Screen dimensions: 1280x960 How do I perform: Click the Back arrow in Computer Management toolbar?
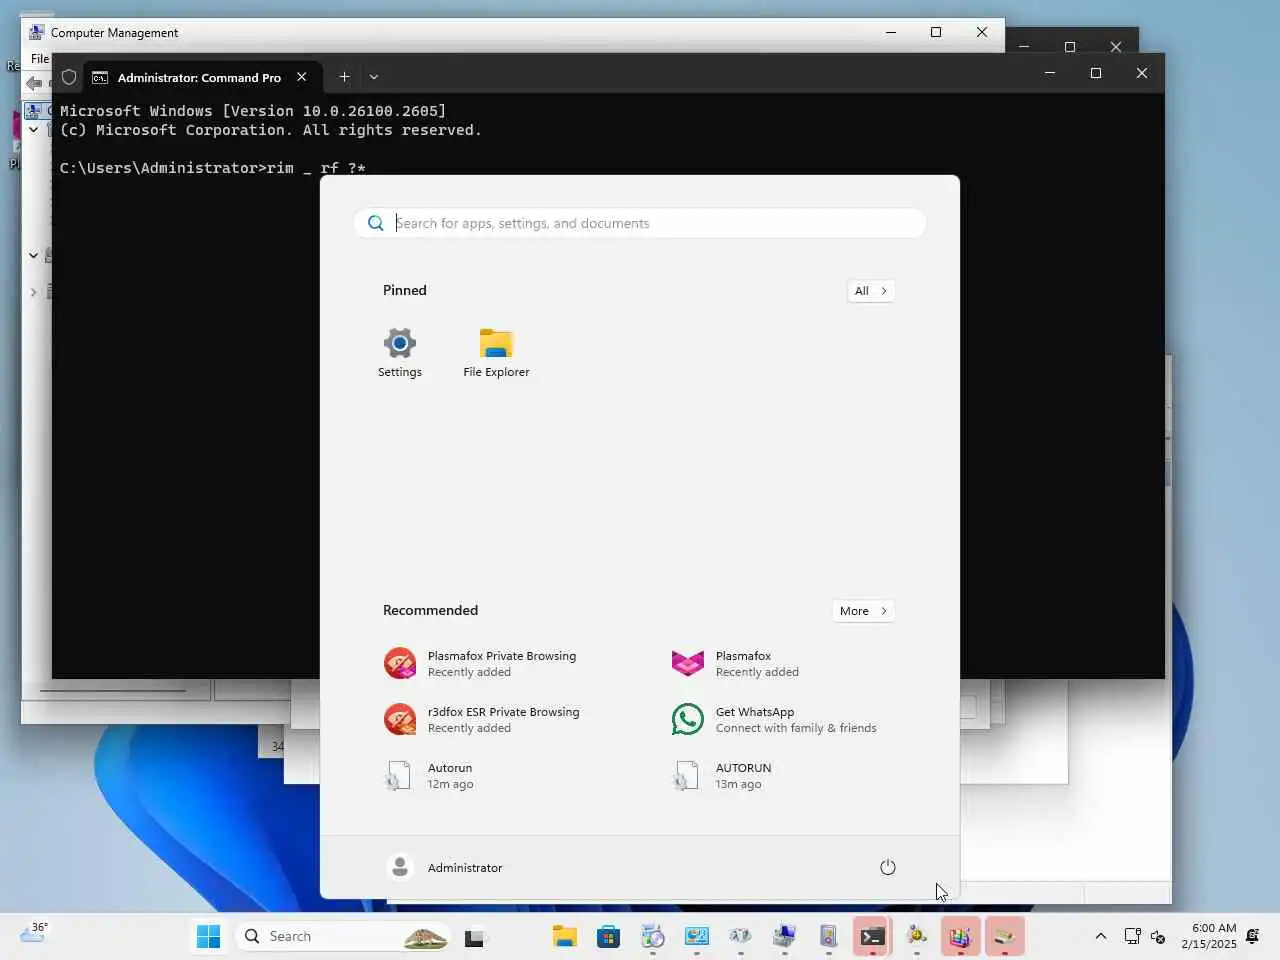coord(34,83)
